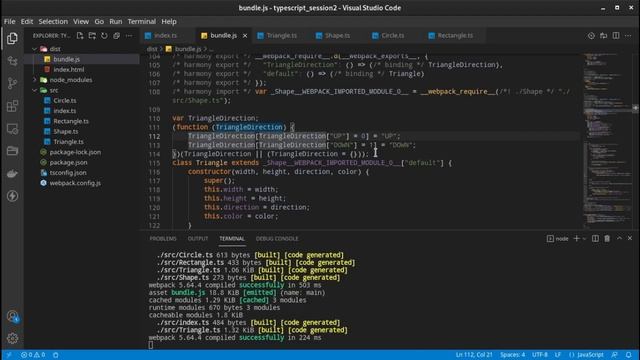Show the Problems panel tab
Screen dimensions: 640x360
point(163,239)
